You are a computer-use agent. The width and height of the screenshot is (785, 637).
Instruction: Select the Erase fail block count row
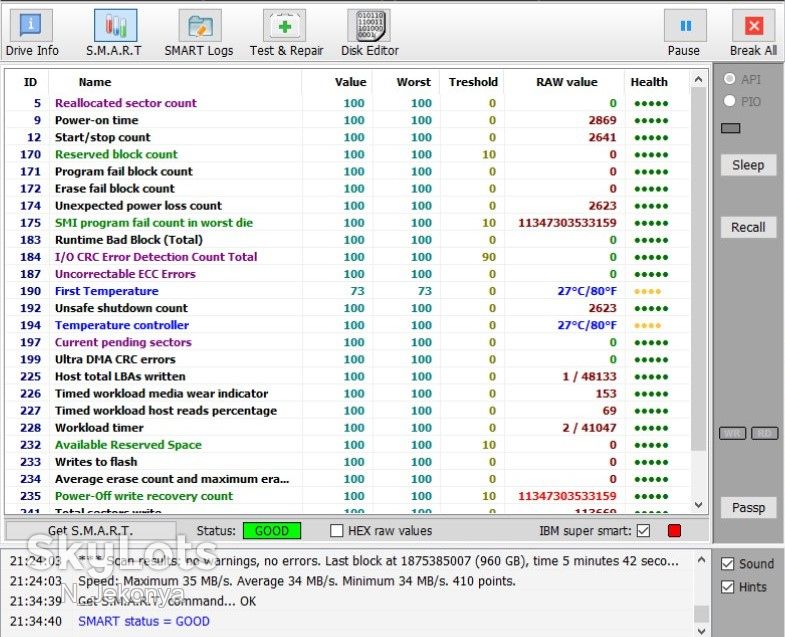(x=348, y=188)
